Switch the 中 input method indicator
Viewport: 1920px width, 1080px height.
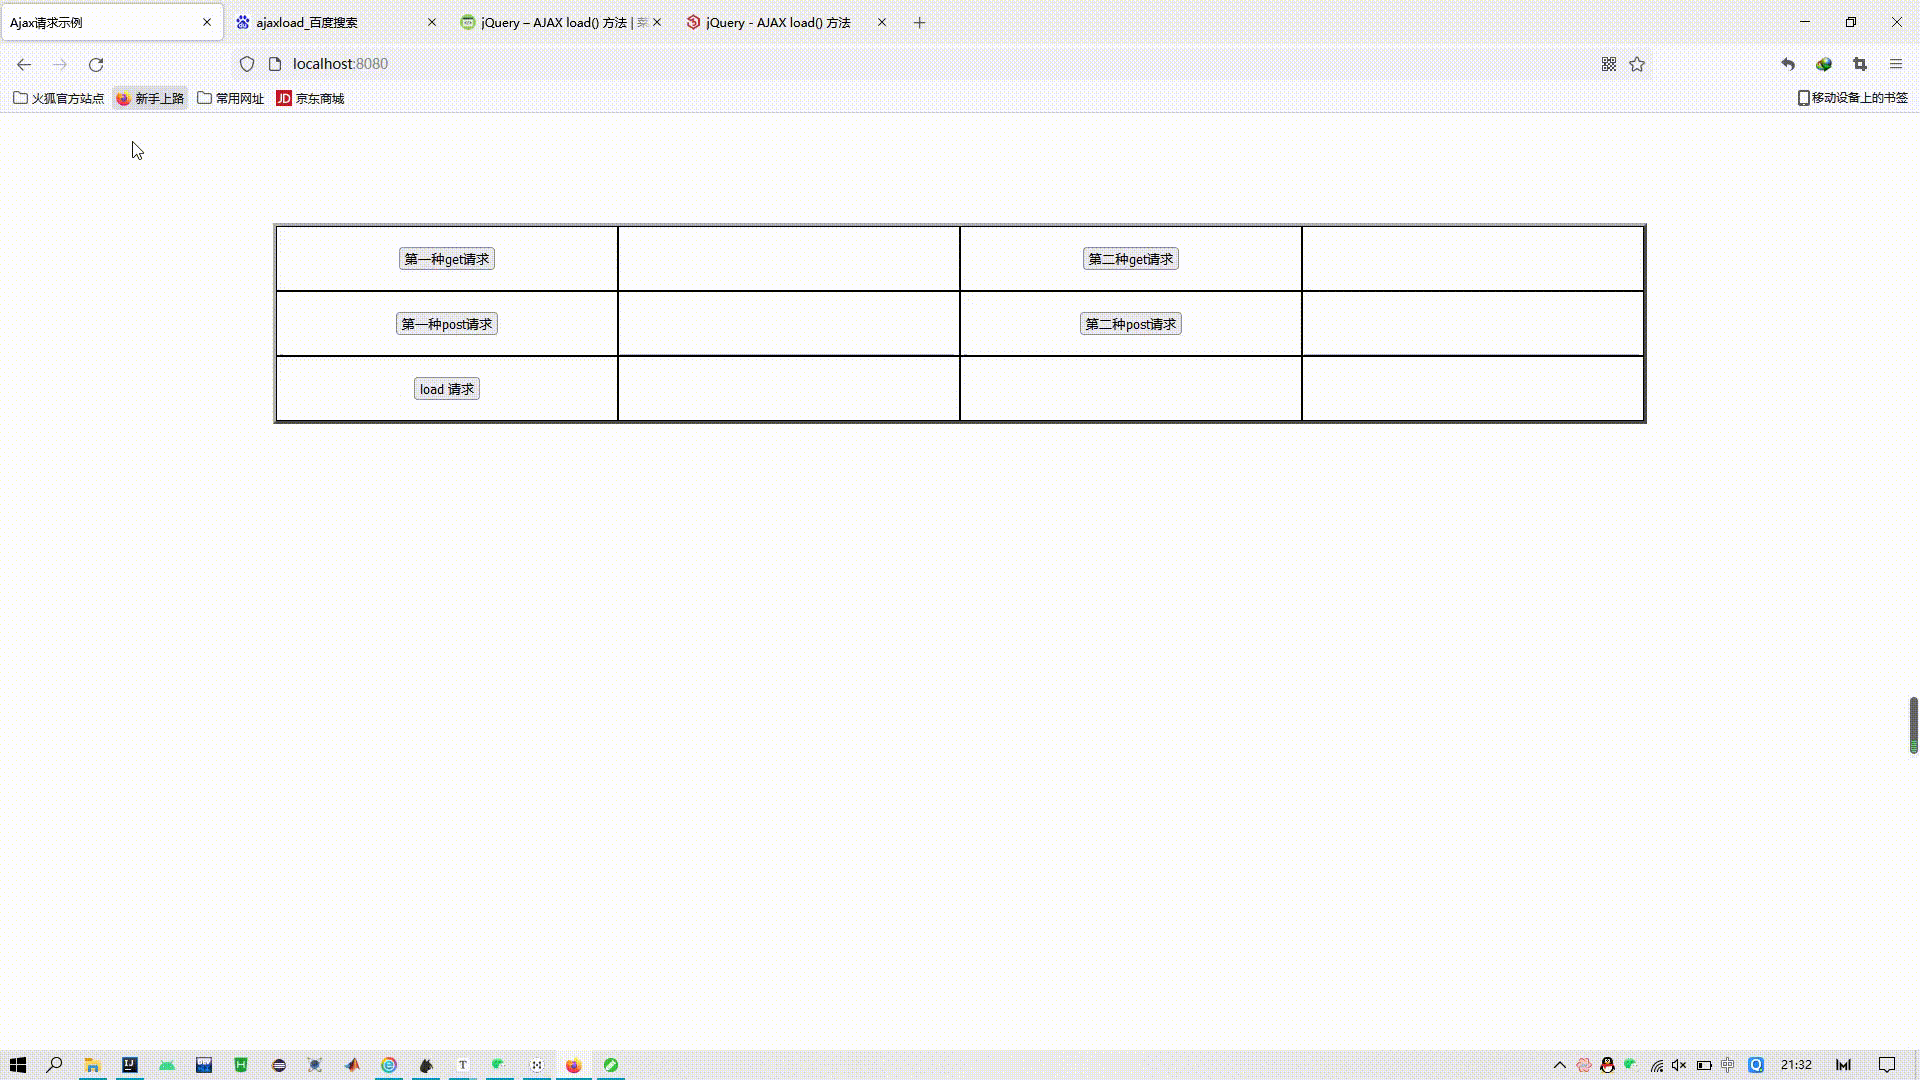(x=1728, y=1065)
